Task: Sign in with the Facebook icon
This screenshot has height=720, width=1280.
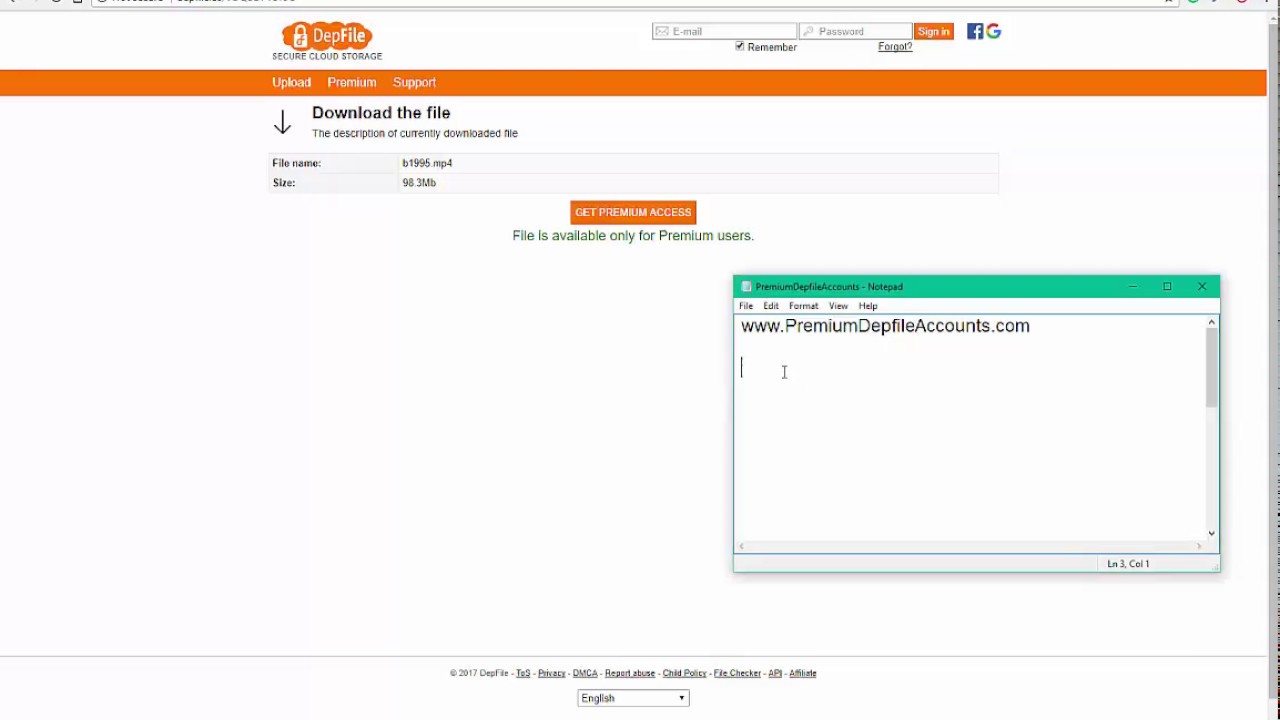Action: pos(975,32)
